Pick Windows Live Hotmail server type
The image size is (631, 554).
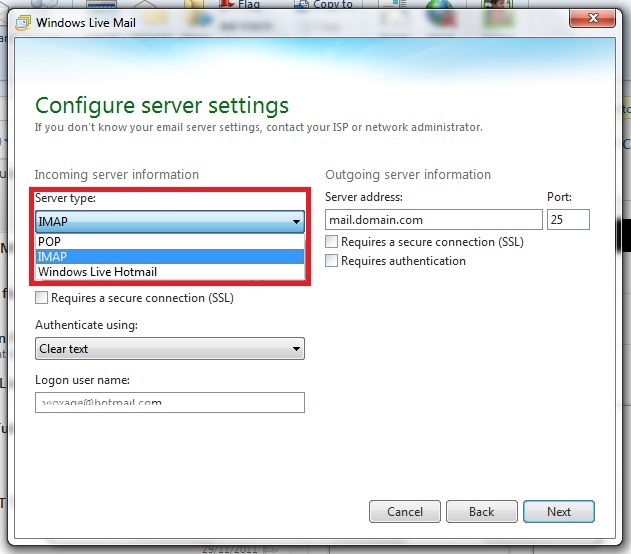pyautogui.click(x=169, y=272)
